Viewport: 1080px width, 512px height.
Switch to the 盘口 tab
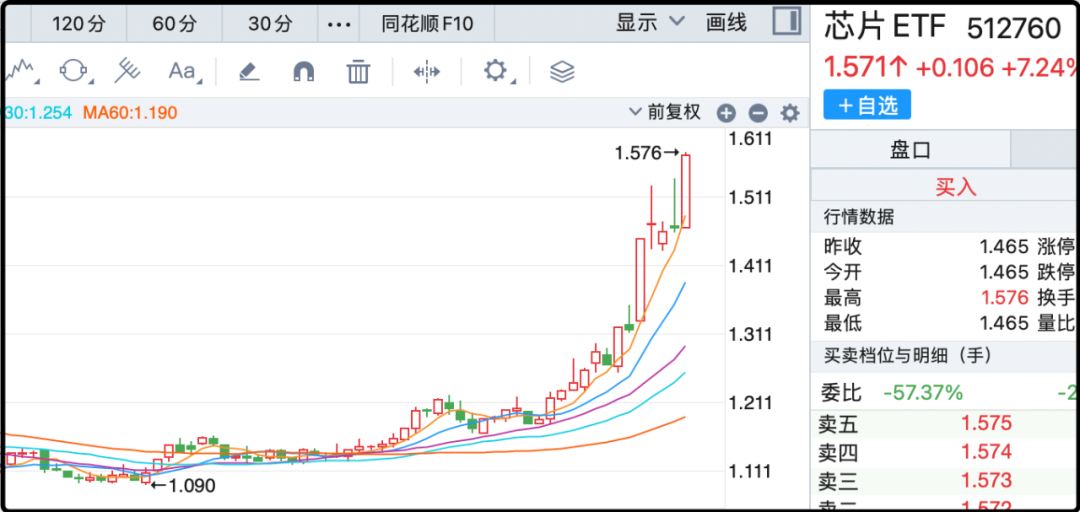(x=910, y=150)
